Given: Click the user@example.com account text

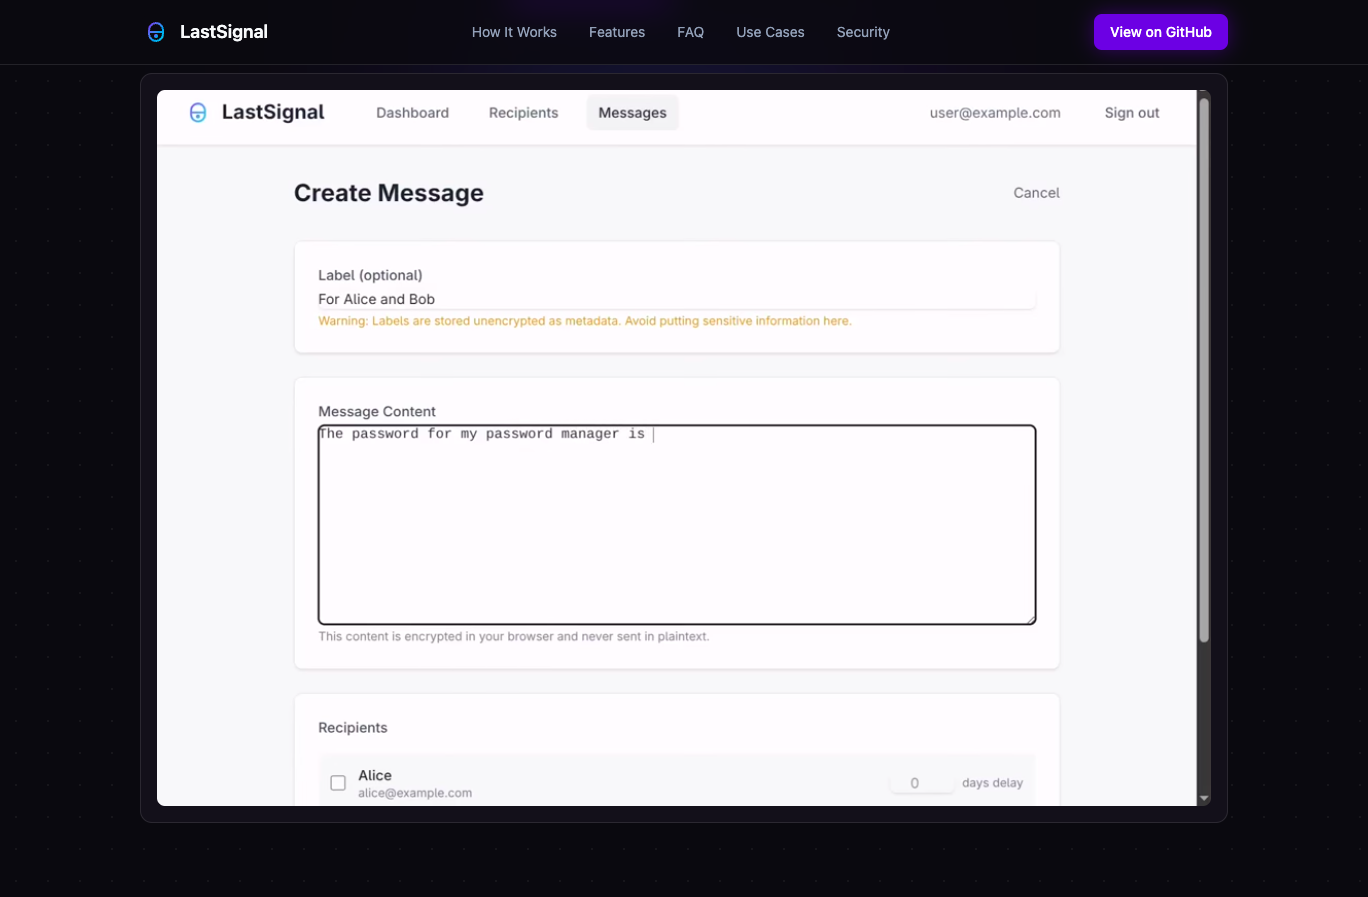Looking at the screenshot, I should pos(995,113).
